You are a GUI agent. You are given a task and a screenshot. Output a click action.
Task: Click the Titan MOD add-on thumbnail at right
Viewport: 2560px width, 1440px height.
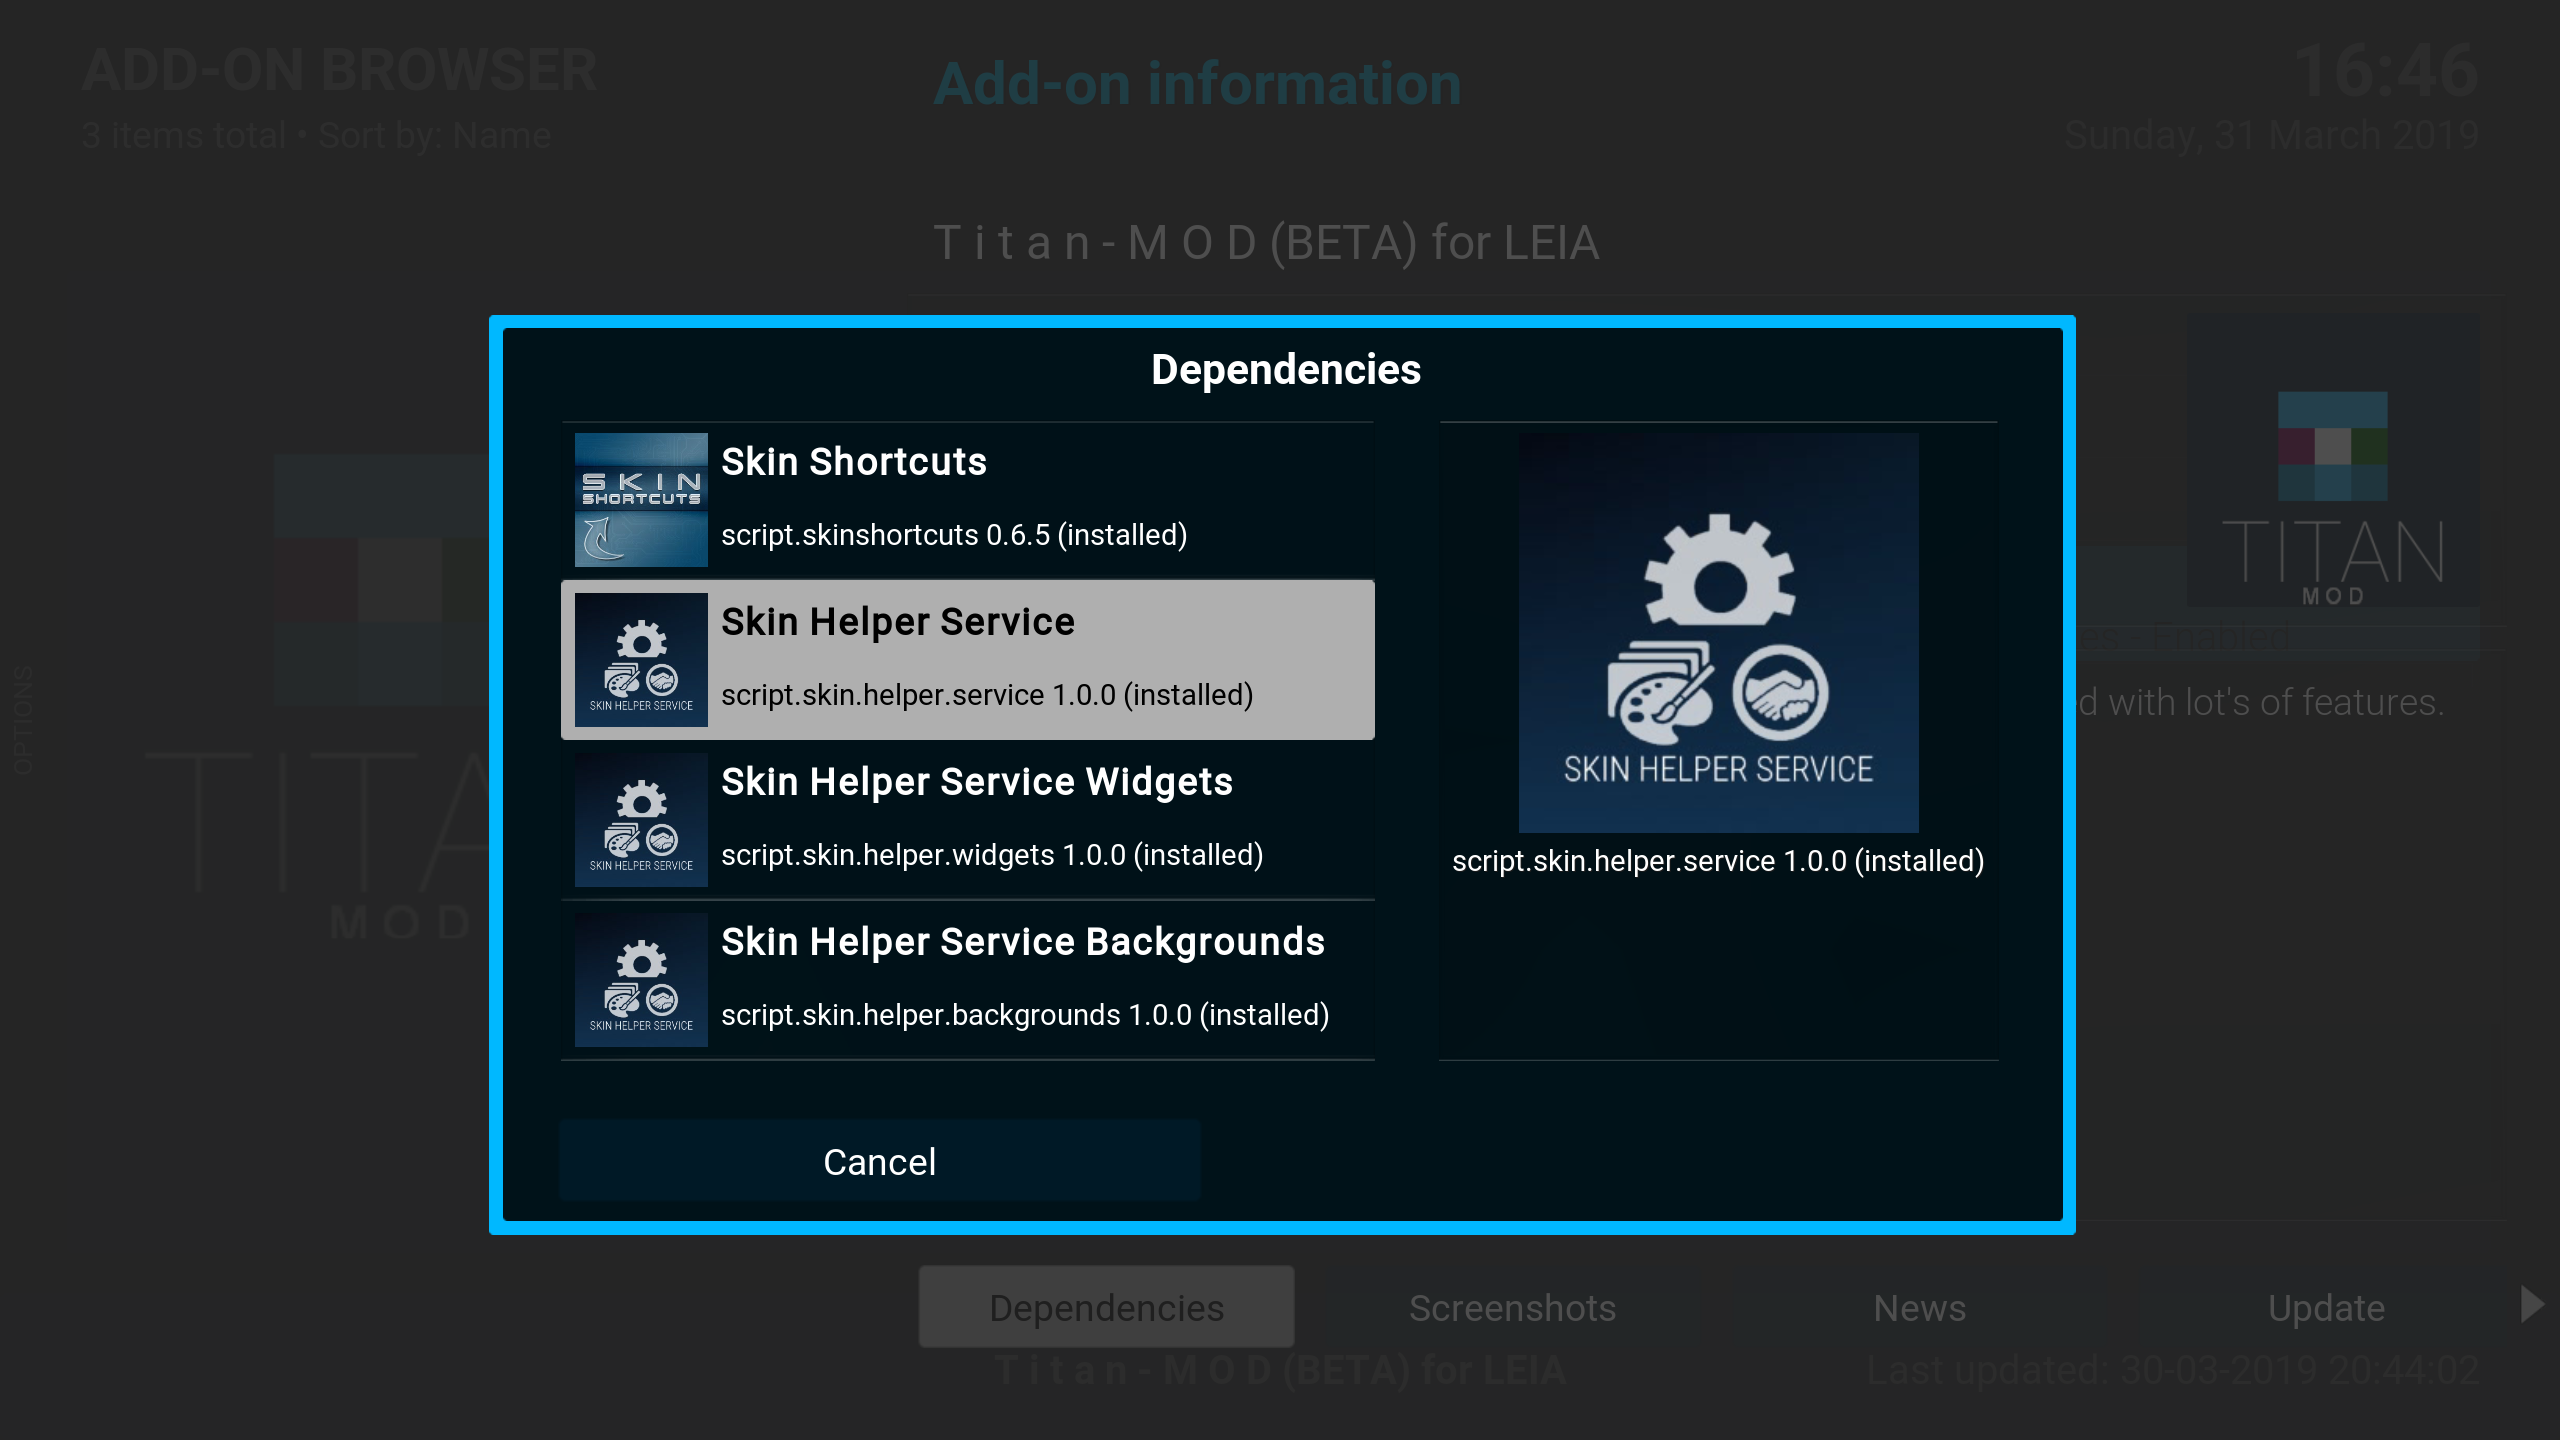[x=2333, y=461]
